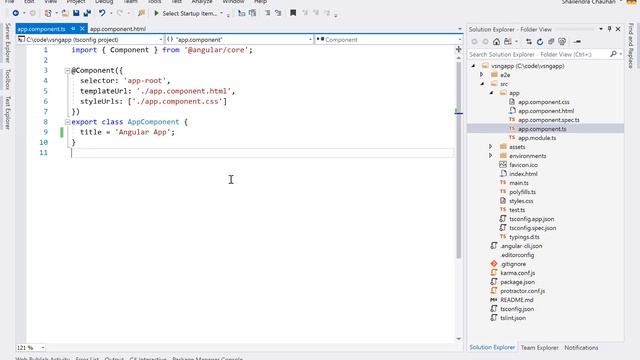The image size is (640, 360).
Task: Click the bookmark toggle icon in toolbar
Action: tap(293, 13)
